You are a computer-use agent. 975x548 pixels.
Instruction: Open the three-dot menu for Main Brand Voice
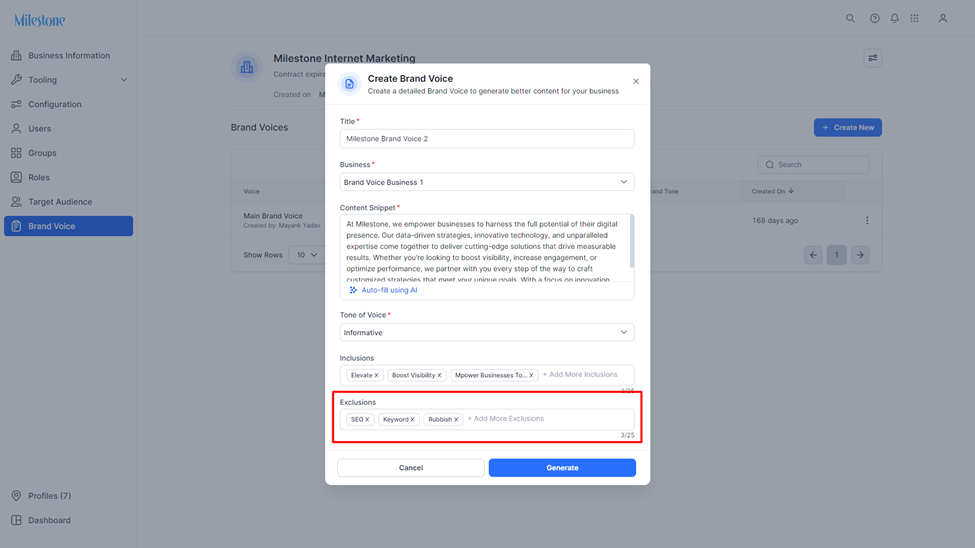[x=867, y=220]
